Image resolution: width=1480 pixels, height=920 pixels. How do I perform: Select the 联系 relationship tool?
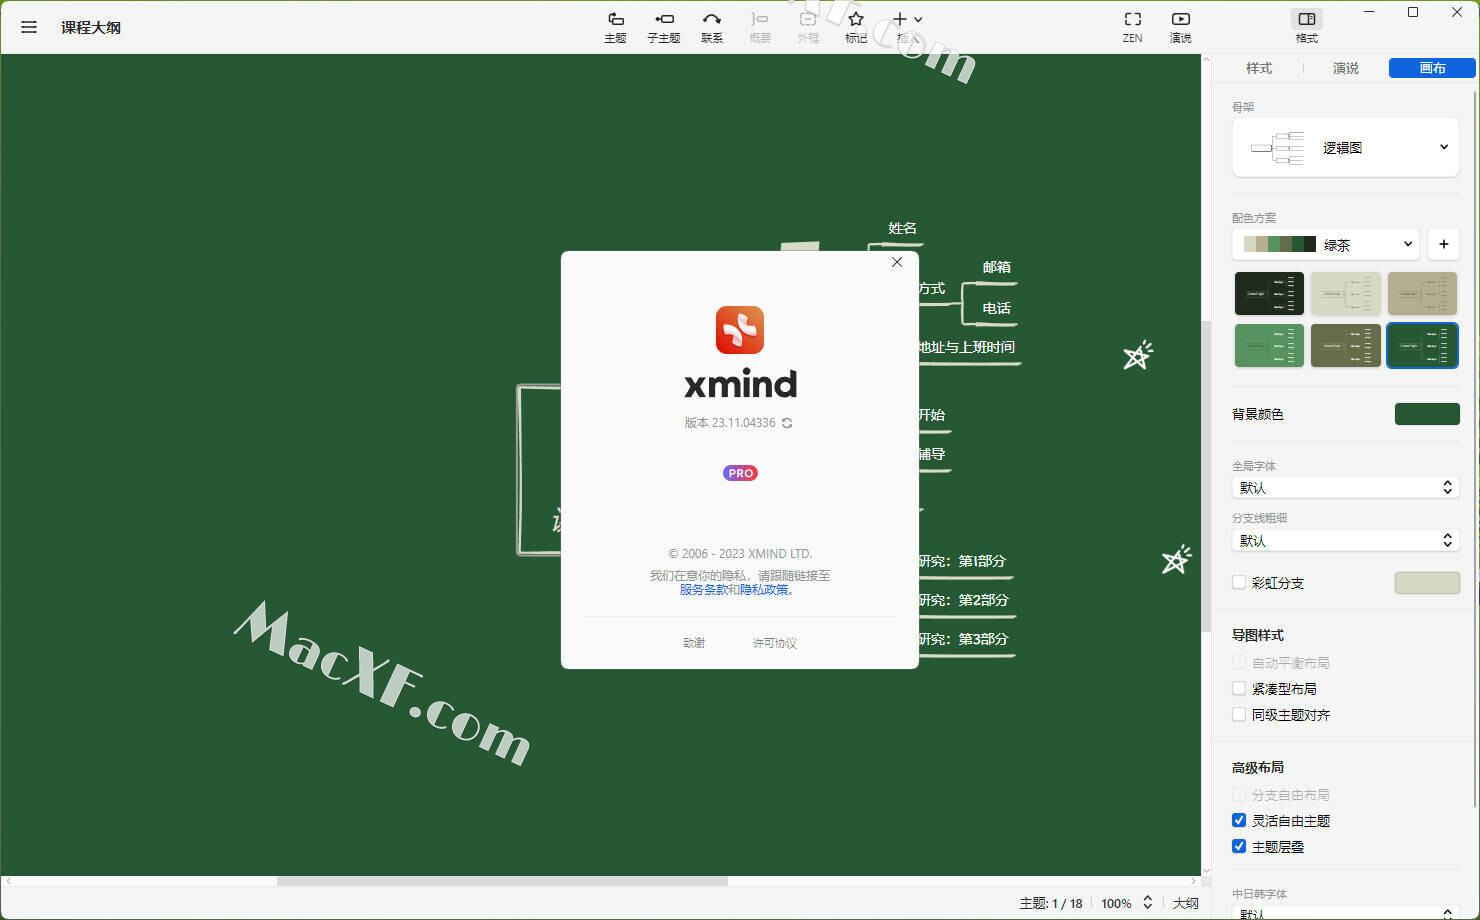coord(712,27)
